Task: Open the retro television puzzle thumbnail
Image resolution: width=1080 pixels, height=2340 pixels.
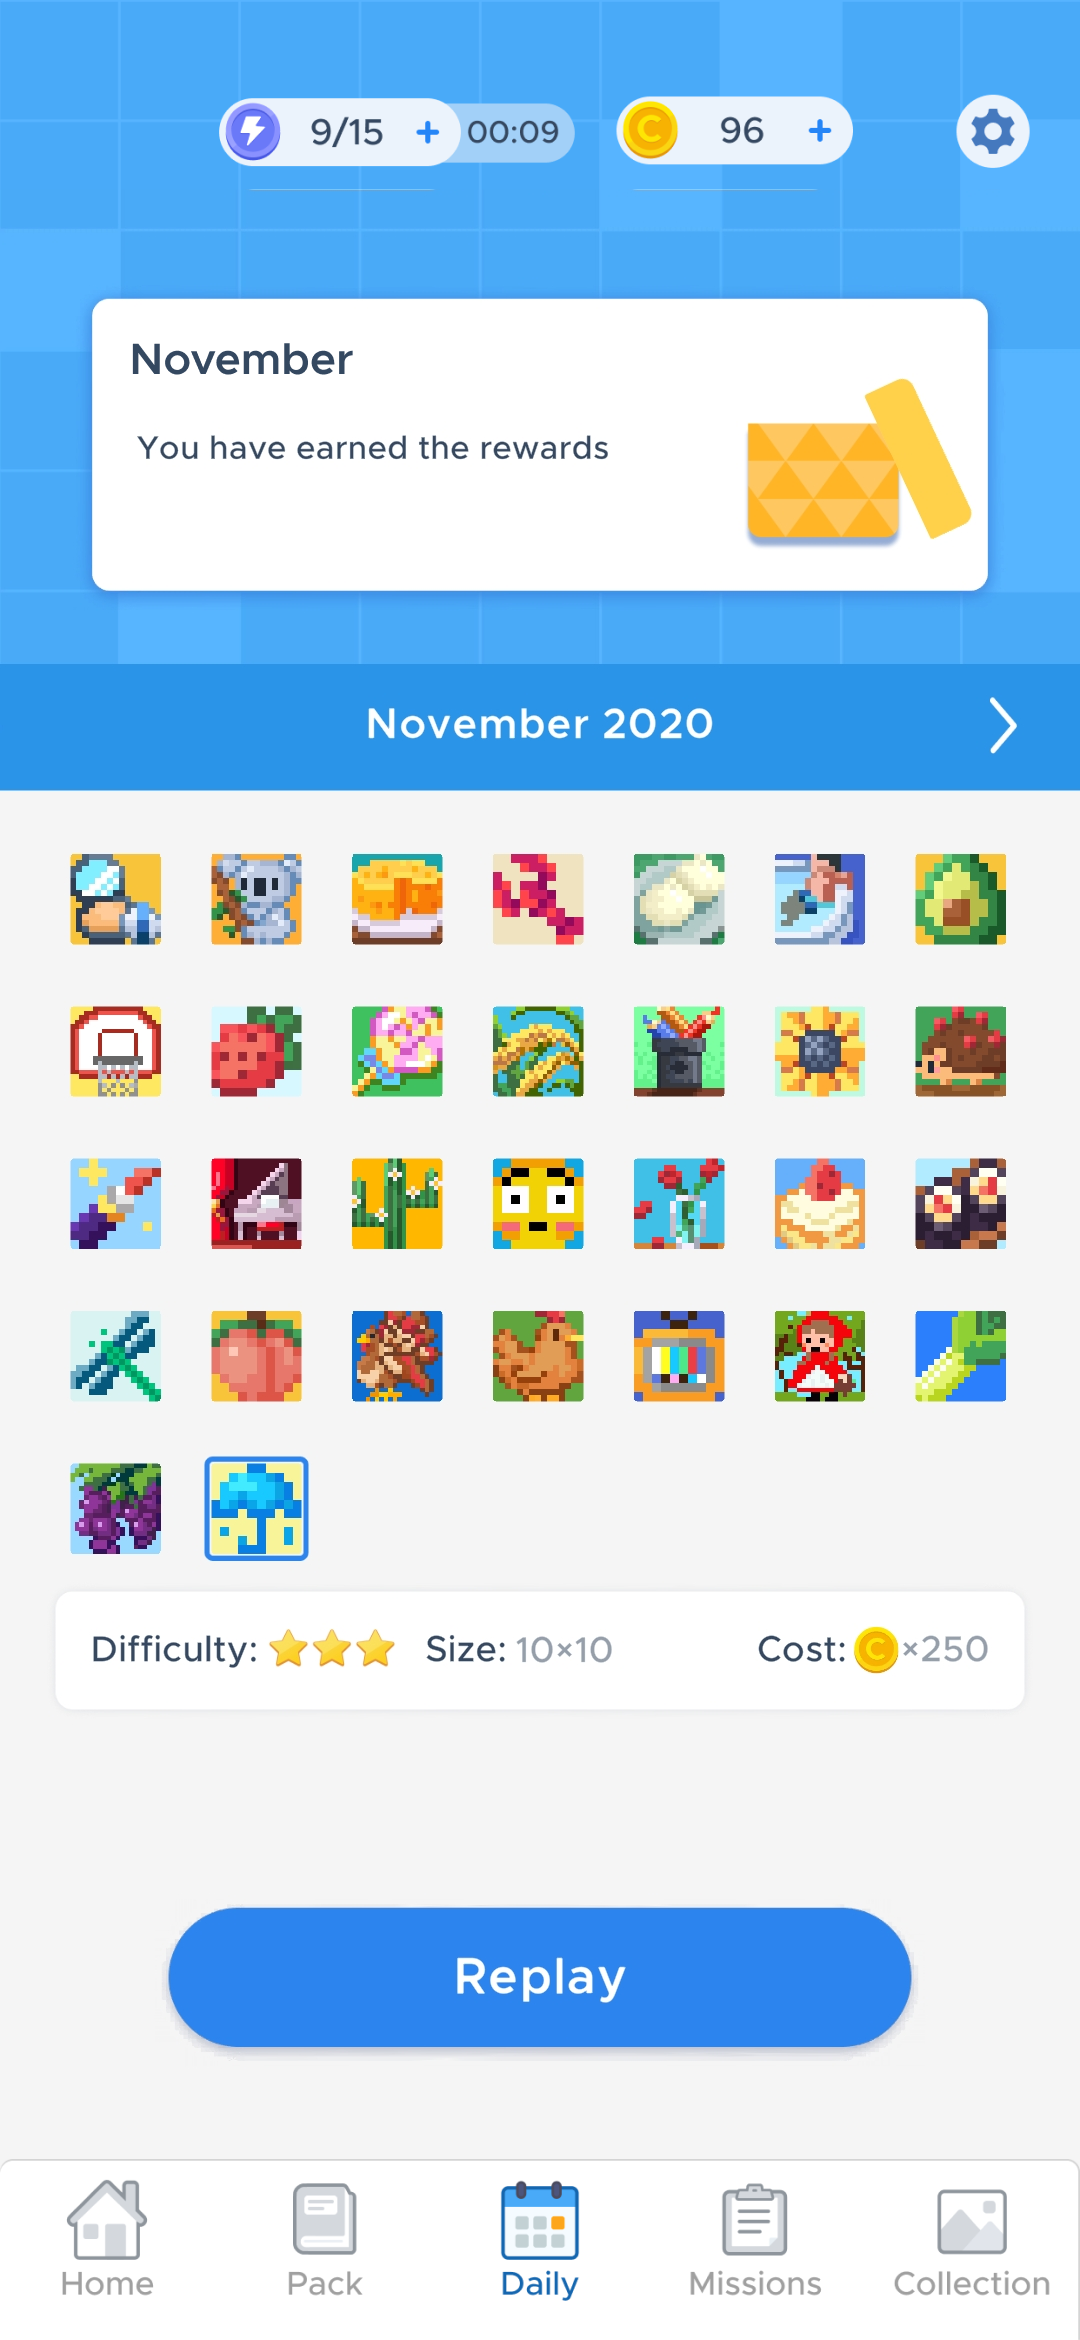Action: click(679, 1356)
